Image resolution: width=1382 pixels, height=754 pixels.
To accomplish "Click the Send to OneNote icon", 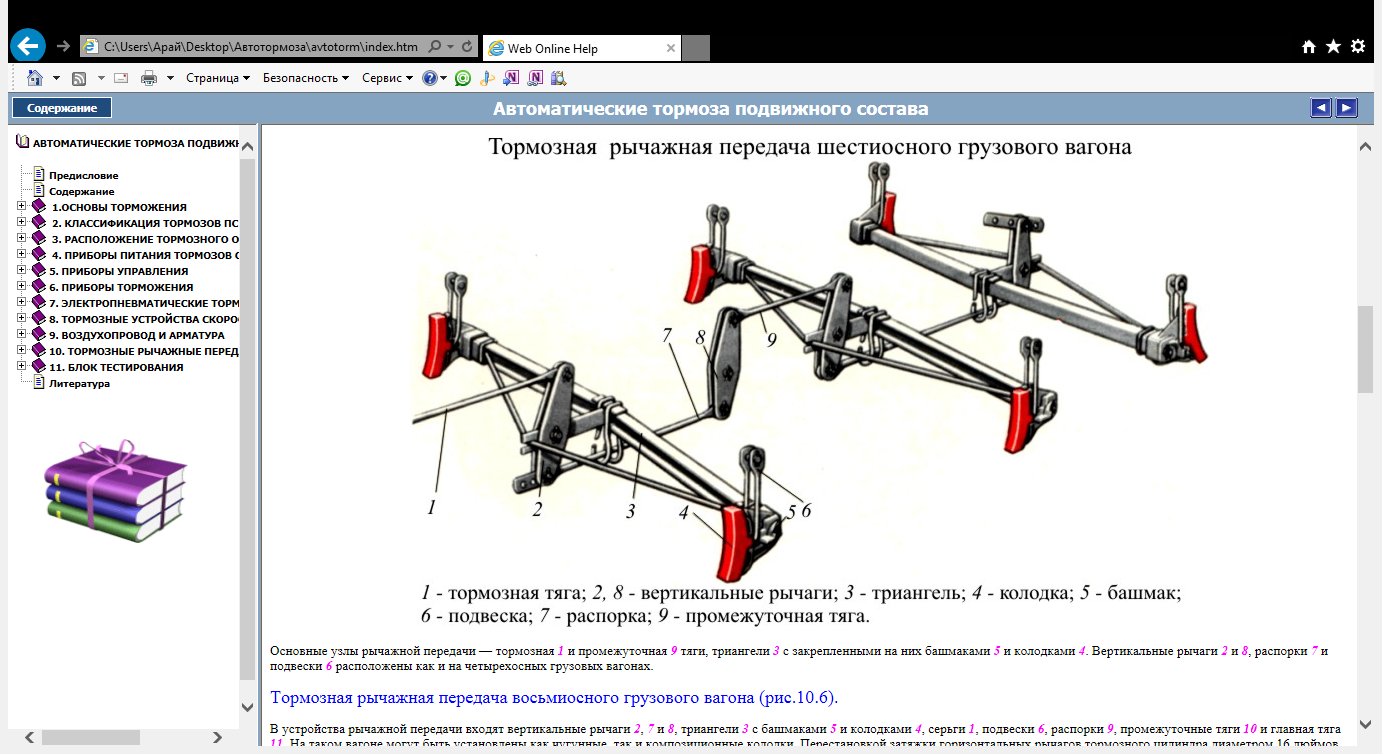I will click(x=511, y=78).
